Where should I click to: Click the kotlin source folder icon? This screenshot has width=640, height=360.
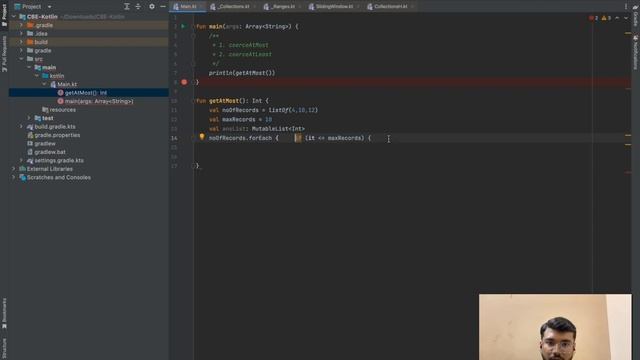point(45,76)
